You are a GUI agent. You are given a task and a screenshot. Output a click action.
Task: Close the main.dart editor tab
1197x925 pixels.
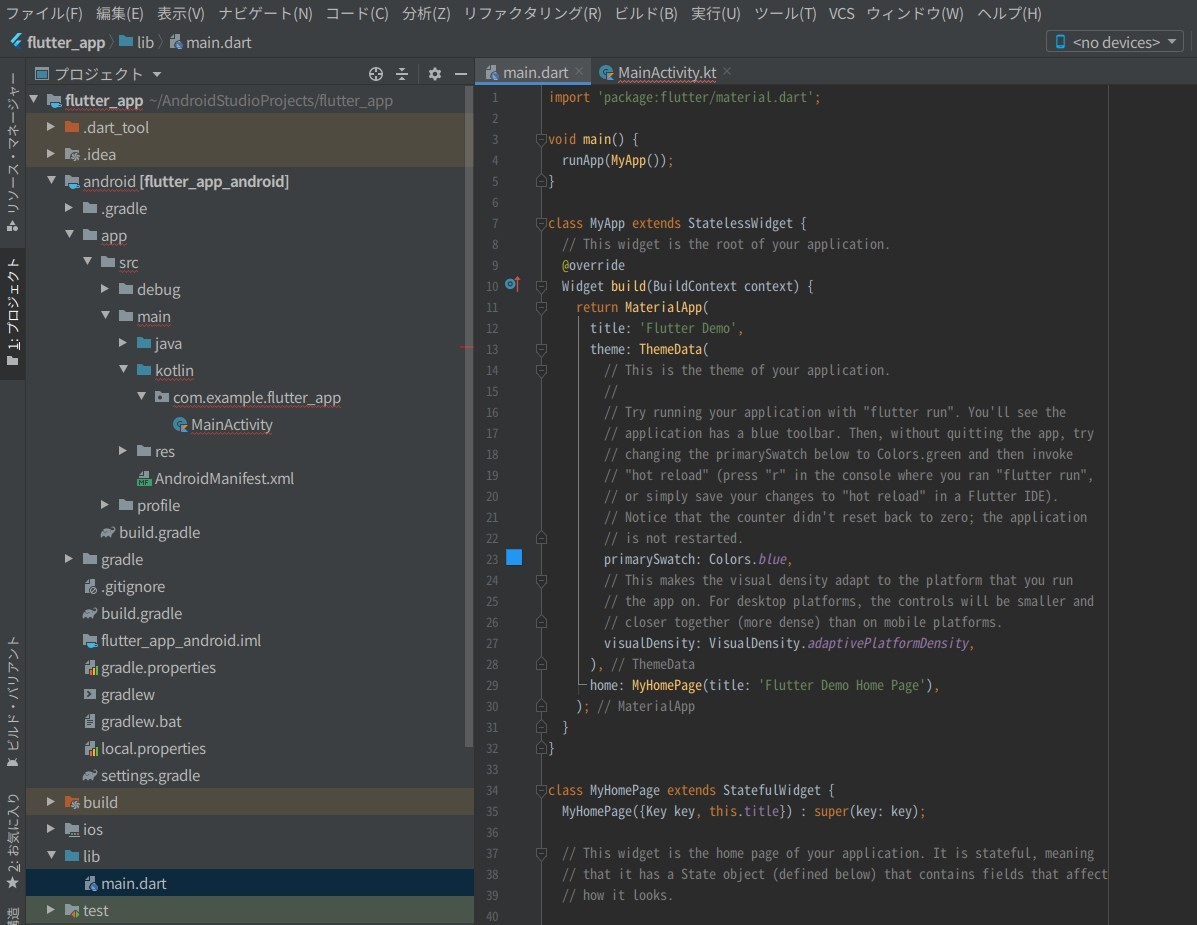579,71
